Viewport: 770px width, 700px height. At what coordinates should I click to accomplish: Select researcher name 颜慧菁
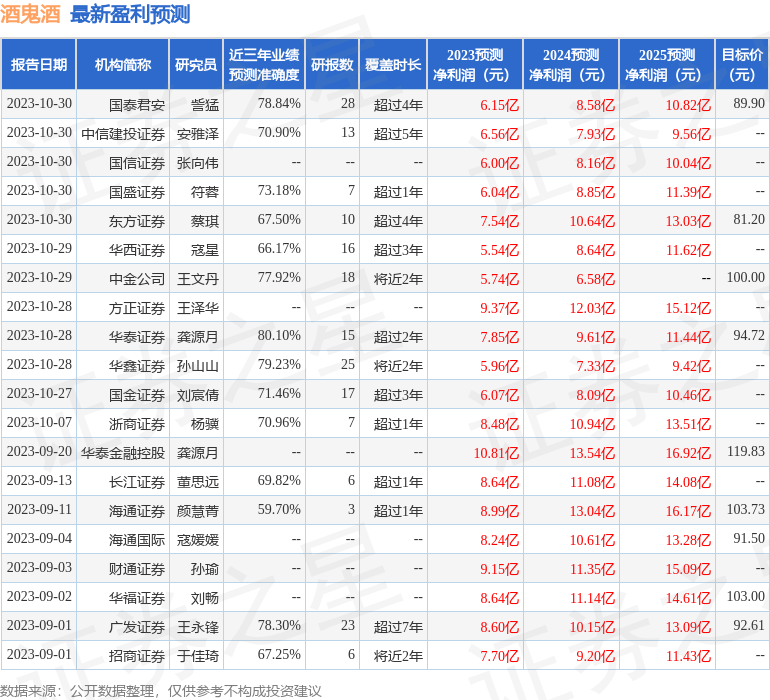(x=198, y=510)
